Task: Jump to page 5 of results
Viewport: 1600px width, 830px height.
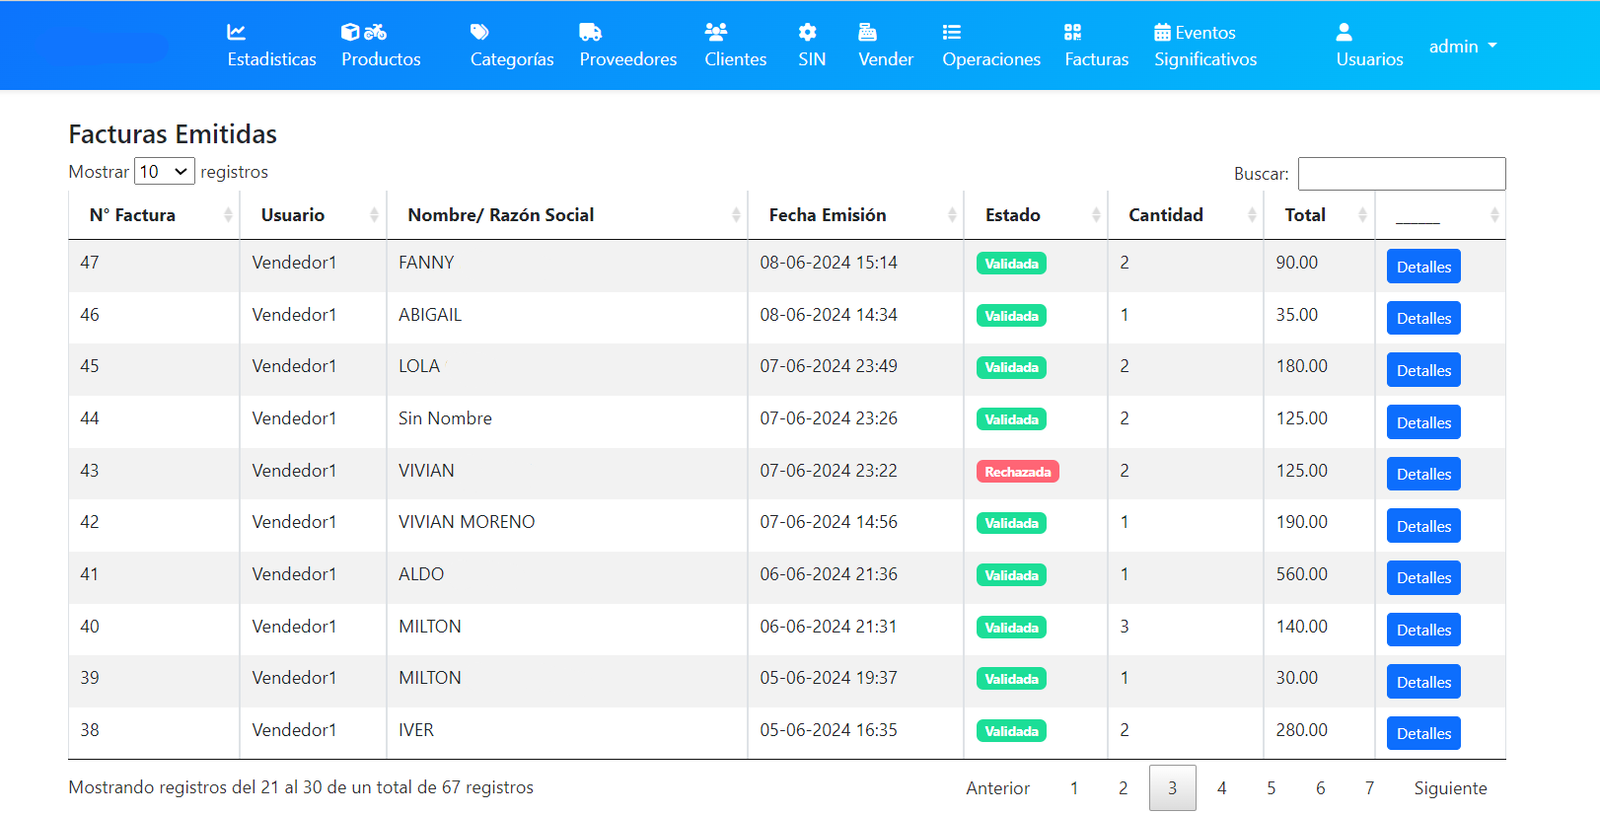Action: 1271,788
